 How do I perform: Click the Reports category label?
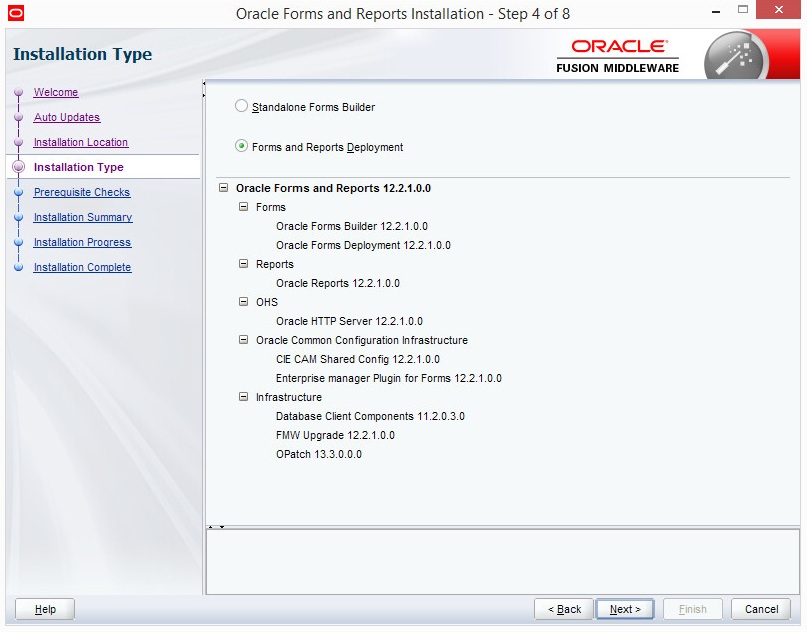click(275, 265)
